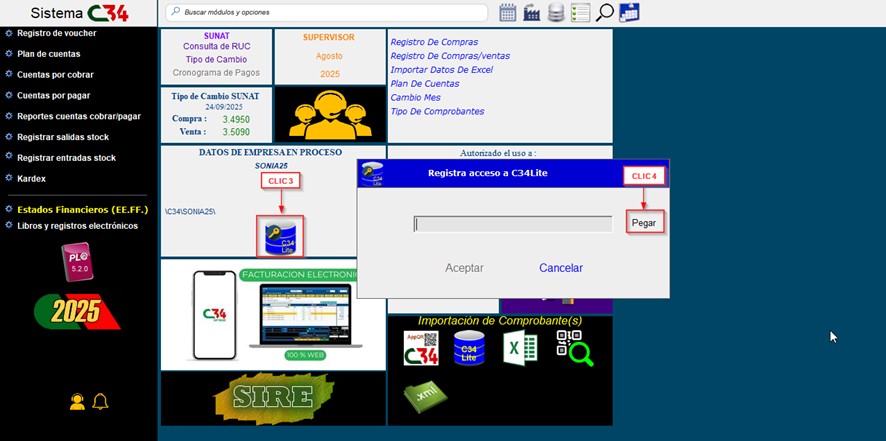
Task: Open the database icon in top toolbar
Action: tap(556, 13)
